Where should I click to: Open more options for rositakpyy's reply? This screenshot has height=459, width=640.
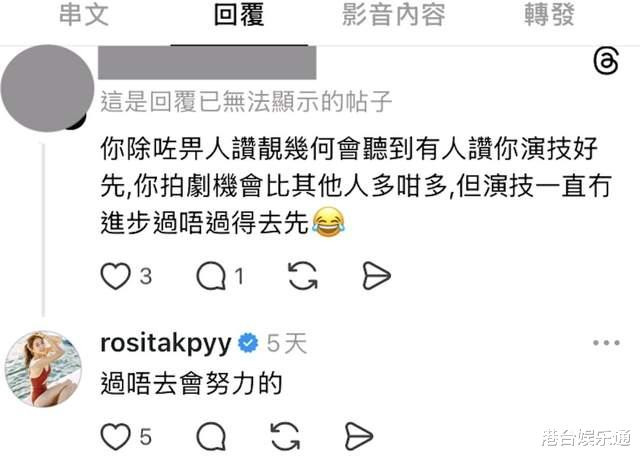[x=607, y=343]
